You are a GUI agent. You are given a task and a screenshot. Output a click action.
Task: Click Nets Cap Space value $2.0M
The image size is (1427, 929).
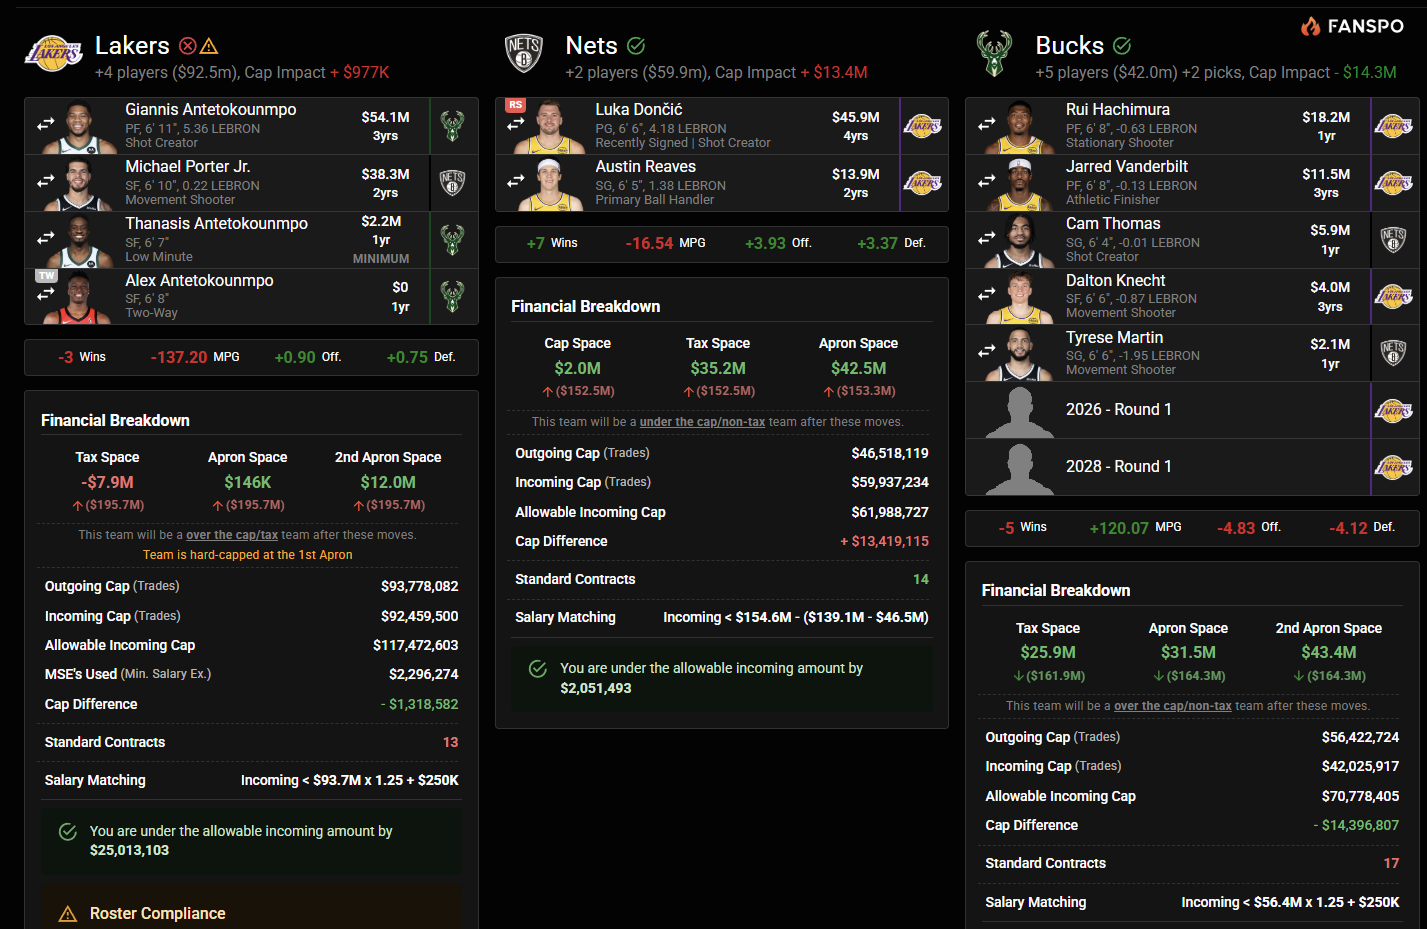point(577,368)
